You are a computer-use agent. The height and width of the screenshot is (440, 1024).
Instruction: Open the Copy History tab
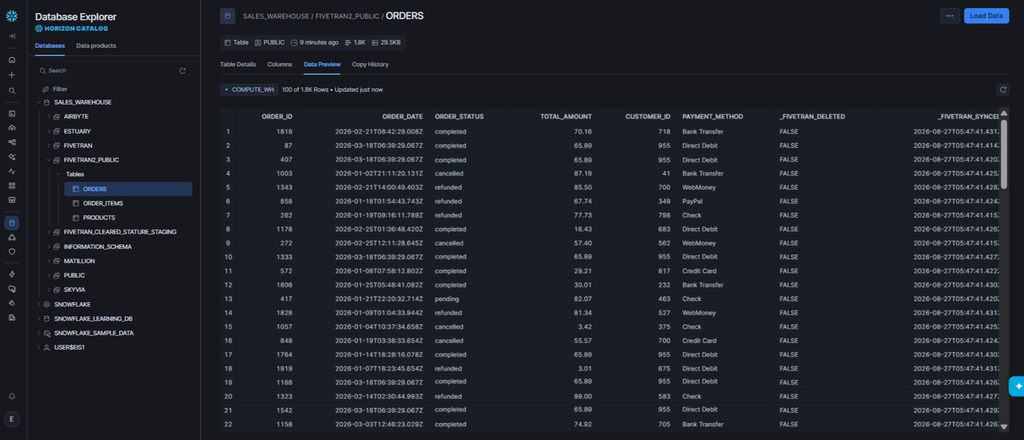click(370, 65)
